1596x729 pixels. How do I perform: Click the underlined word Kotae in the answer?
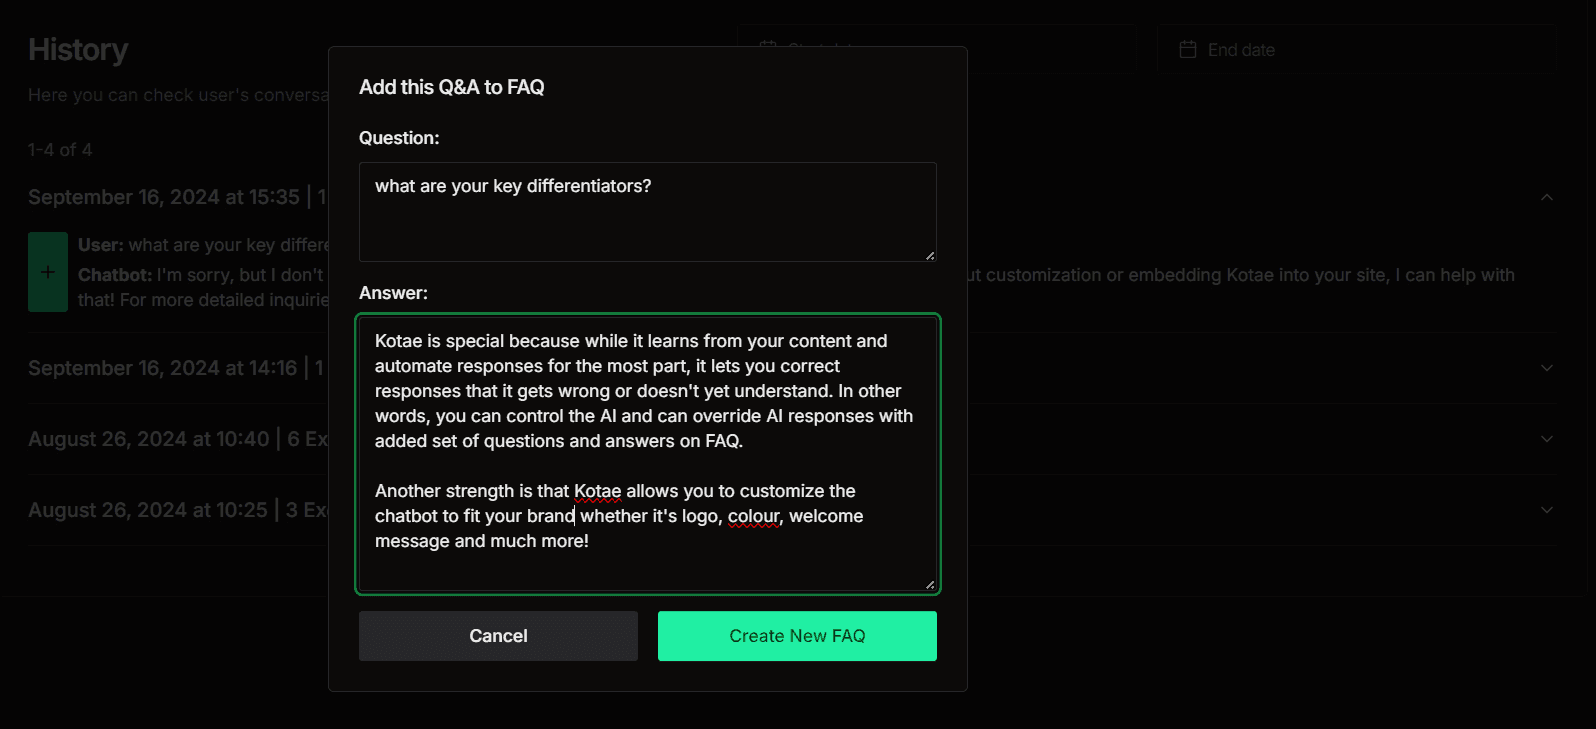(598, 491)
